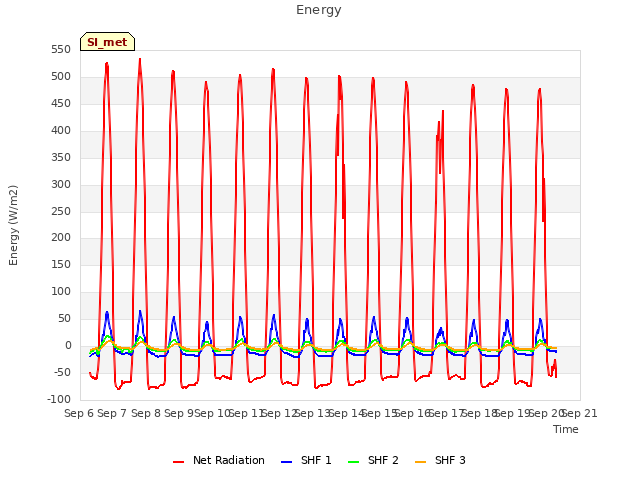Viewport: 640px width, 480px height.
Task: Click the green SHF 2 legend swatch
Action: [353, 462]
